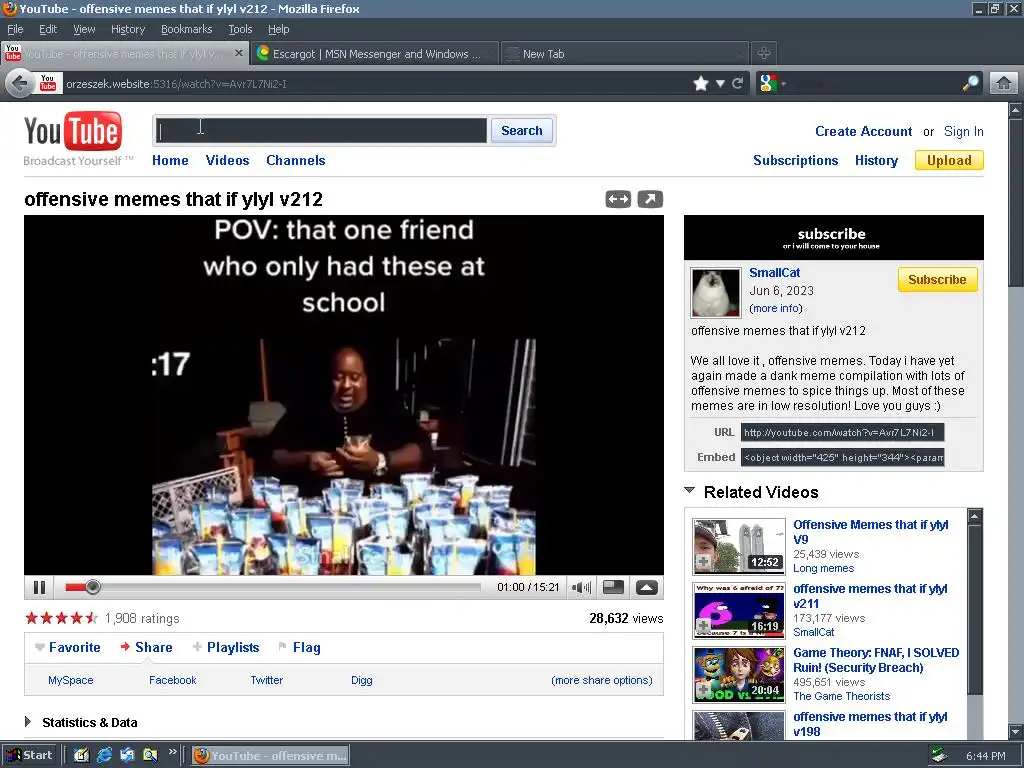Screen dimensions: 1024x768
Task: Click the YouTube logo
Action: (73, 132)
